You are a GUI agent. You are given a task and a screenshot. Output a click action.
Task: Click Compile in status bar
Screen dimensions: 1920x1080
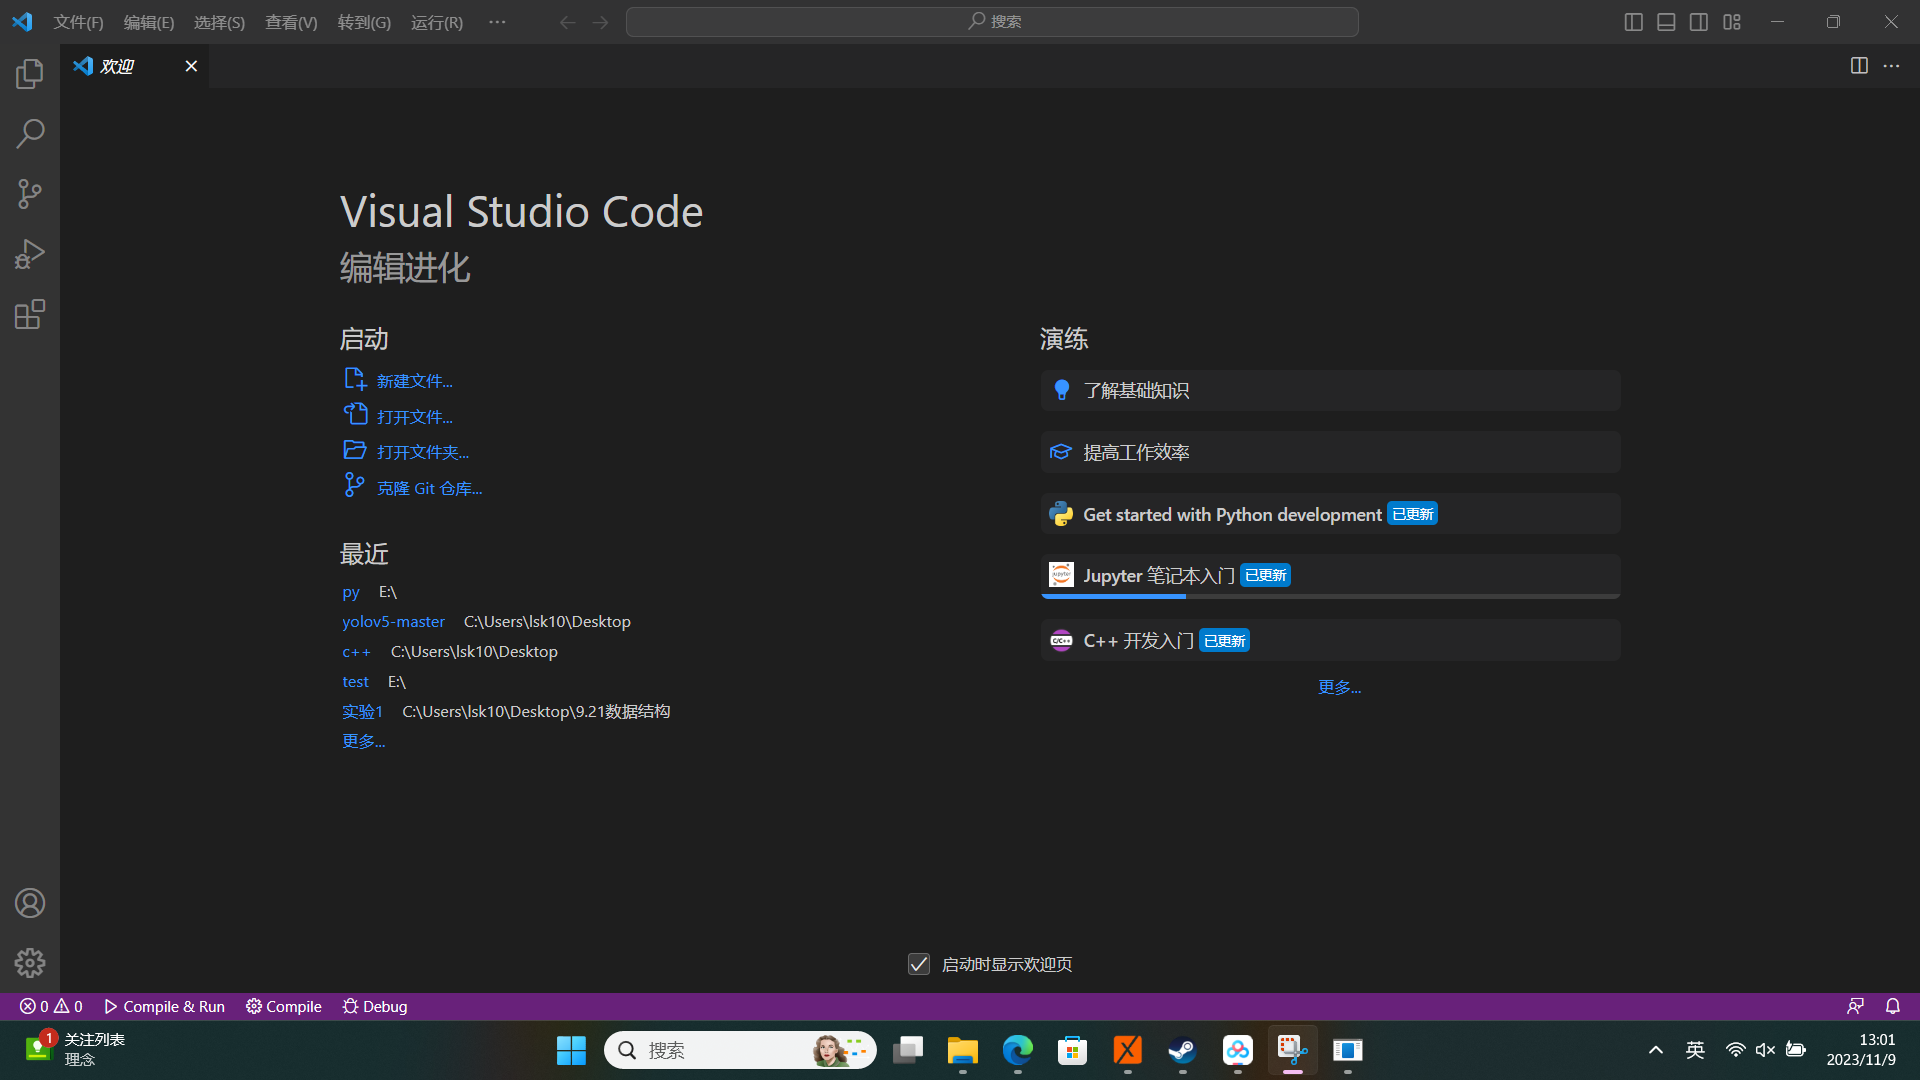[284, 1006]
